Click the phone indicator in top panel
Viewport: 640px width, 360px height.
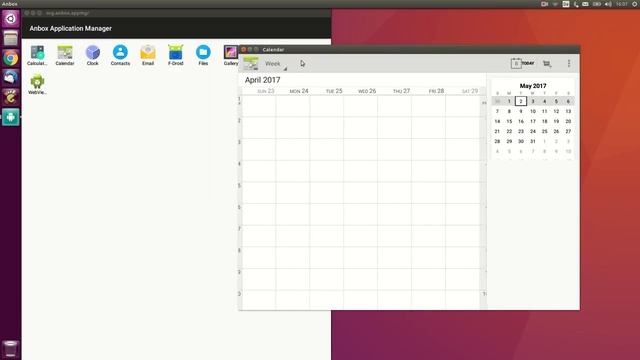point(576,4)
